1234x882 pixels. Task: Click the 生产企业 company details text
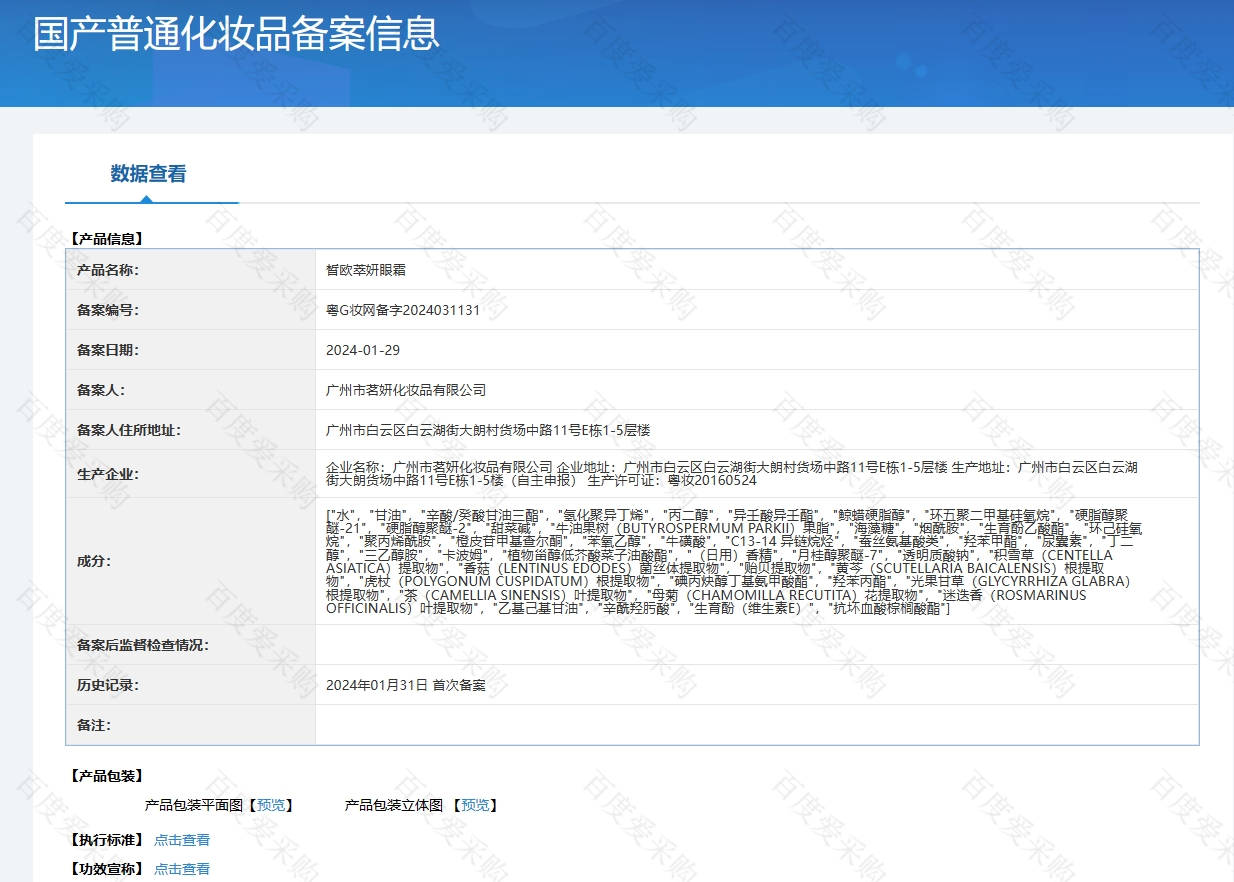pyautogui.click(x=732, y=474)
